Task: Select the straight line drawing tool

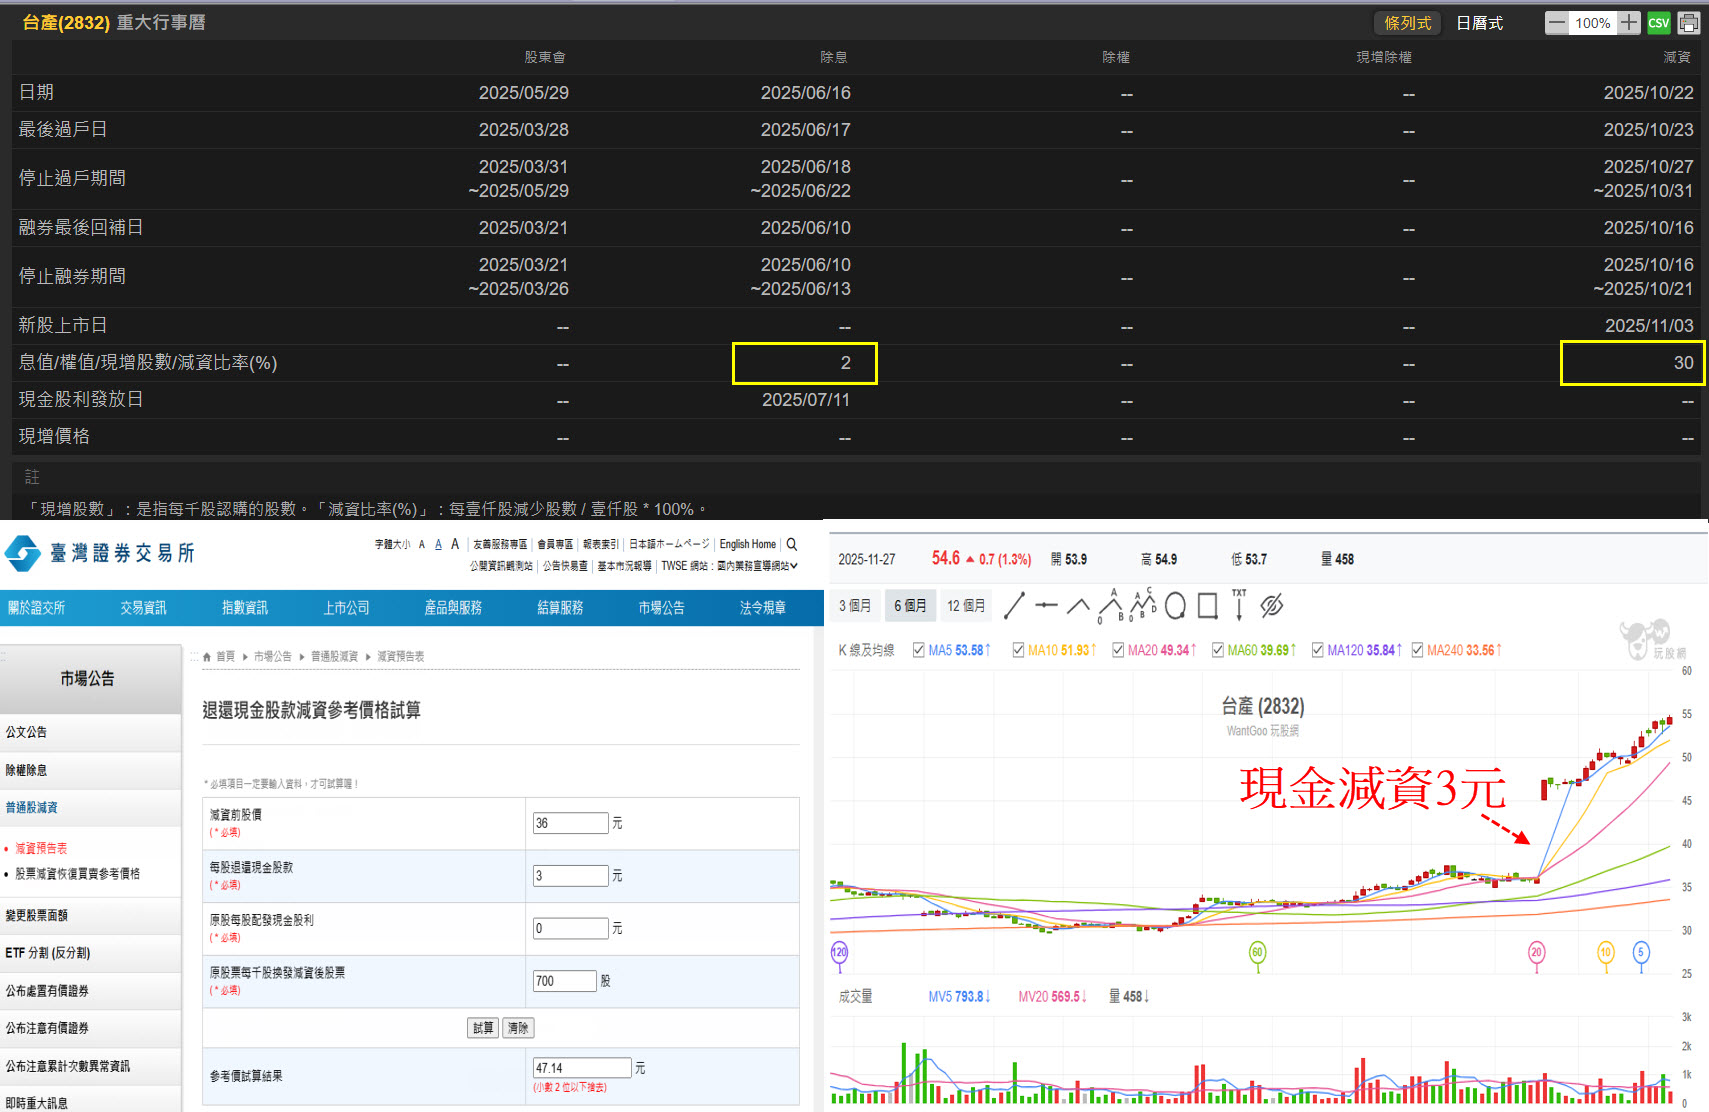Action: click(x=1014, y=605)
